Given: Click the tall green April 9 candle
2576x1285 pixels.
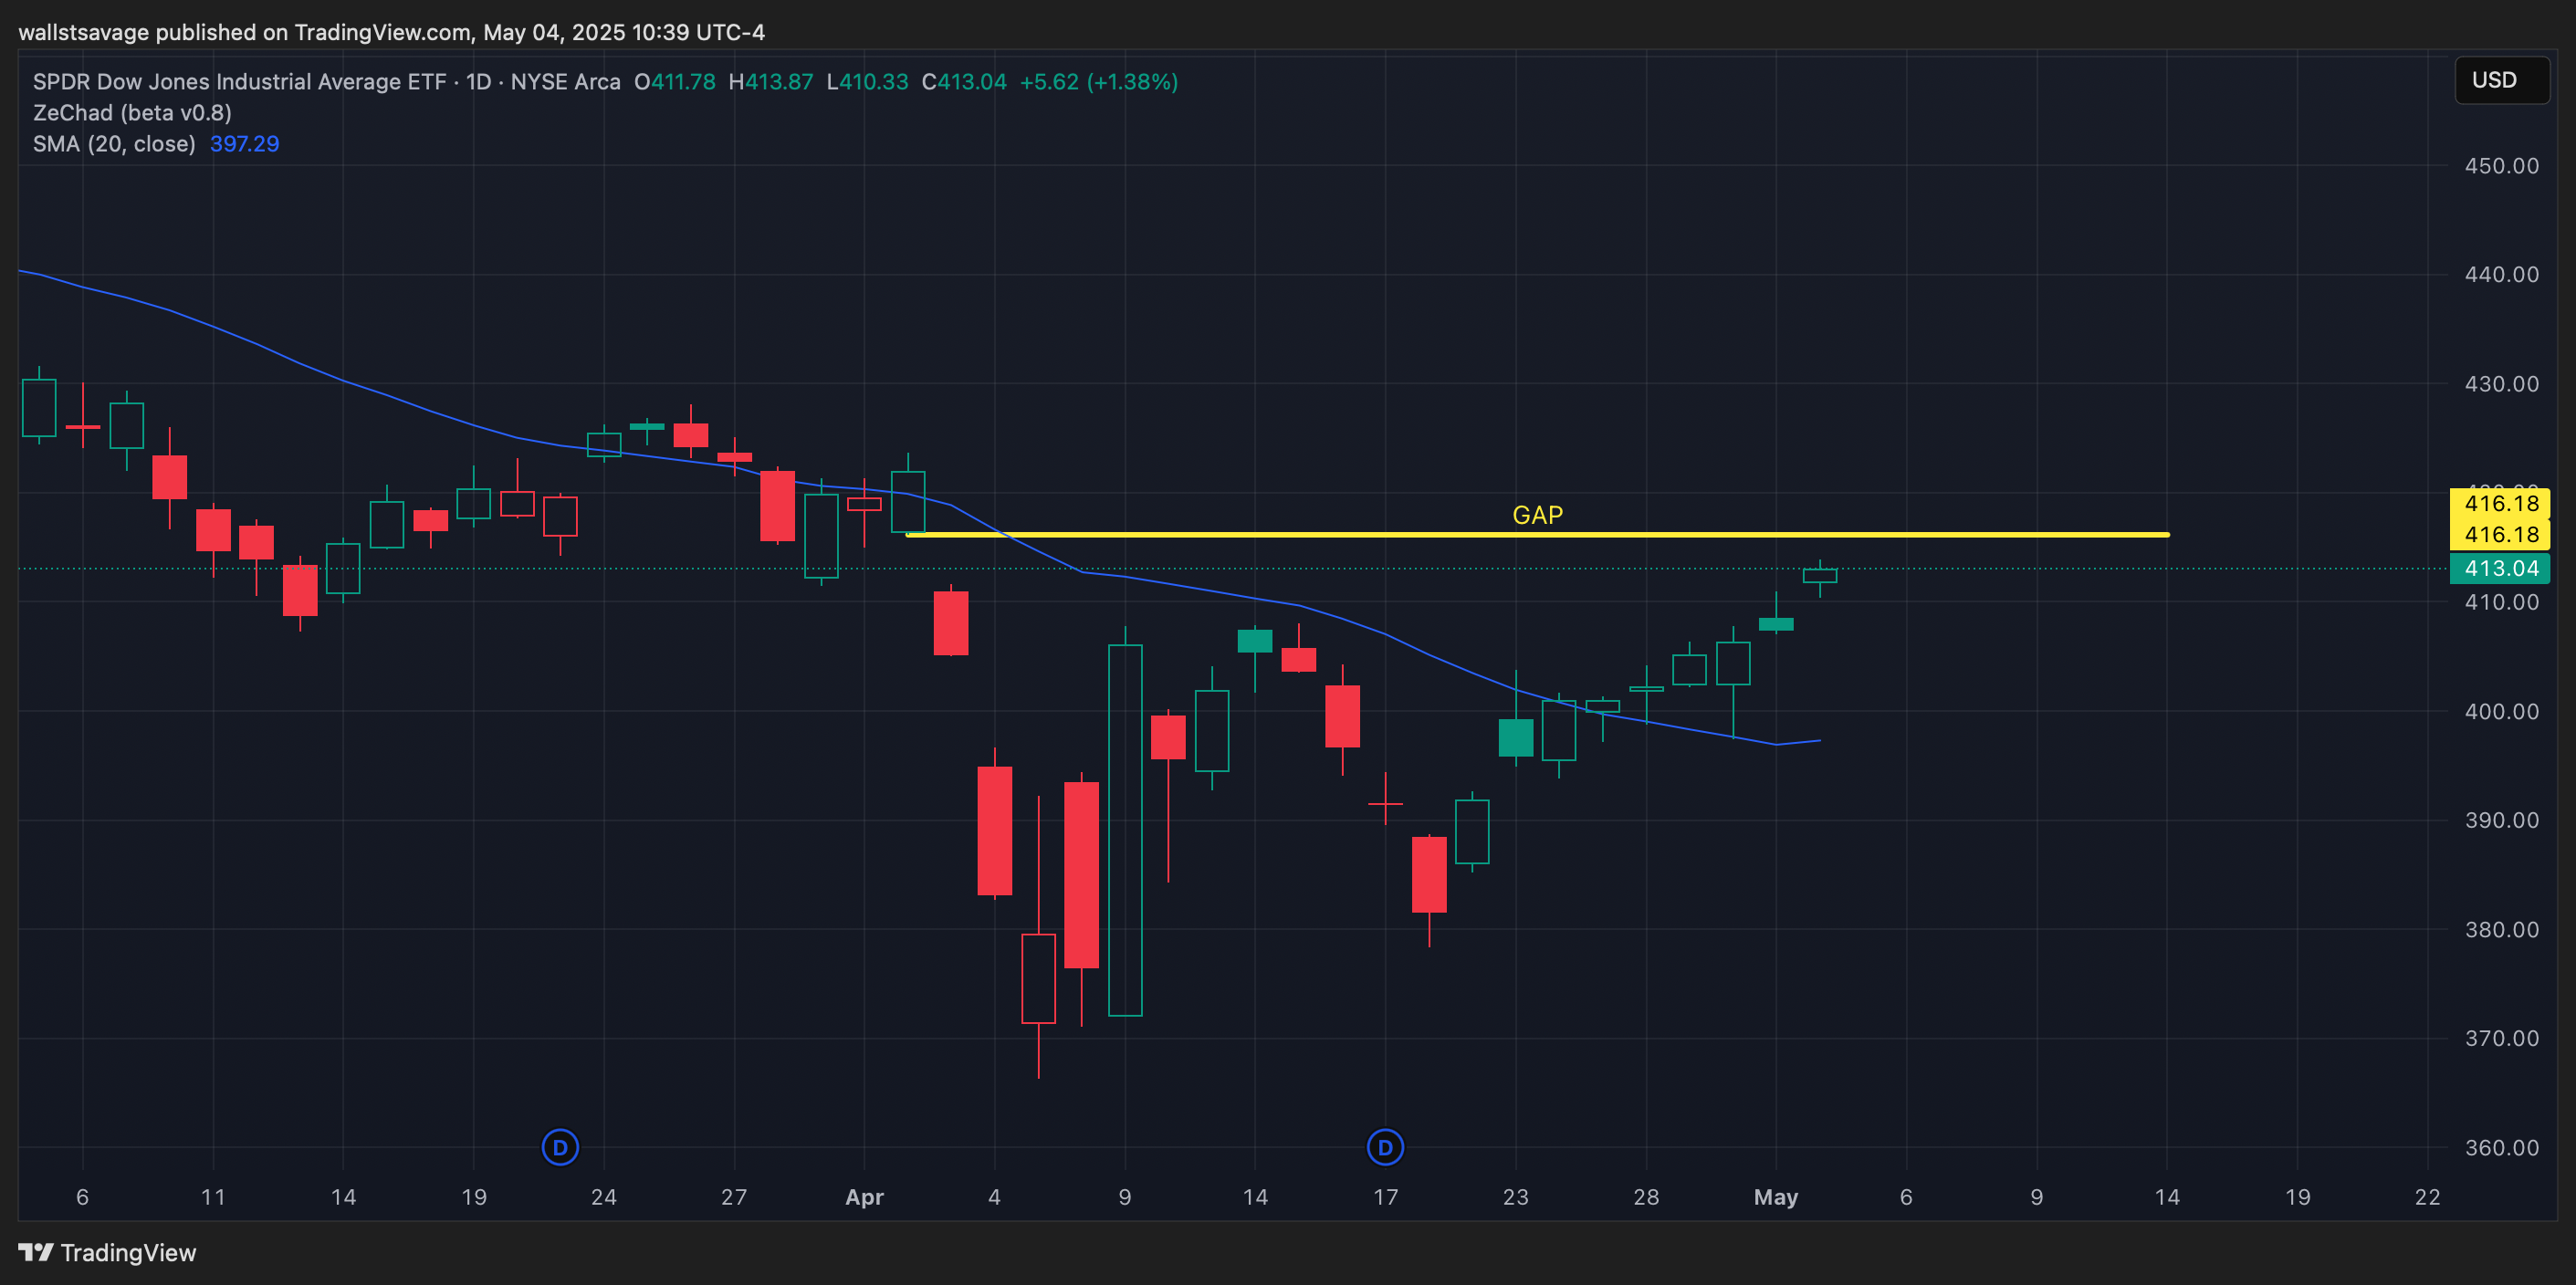Looking at the screenshot, I should point(1125,830).
